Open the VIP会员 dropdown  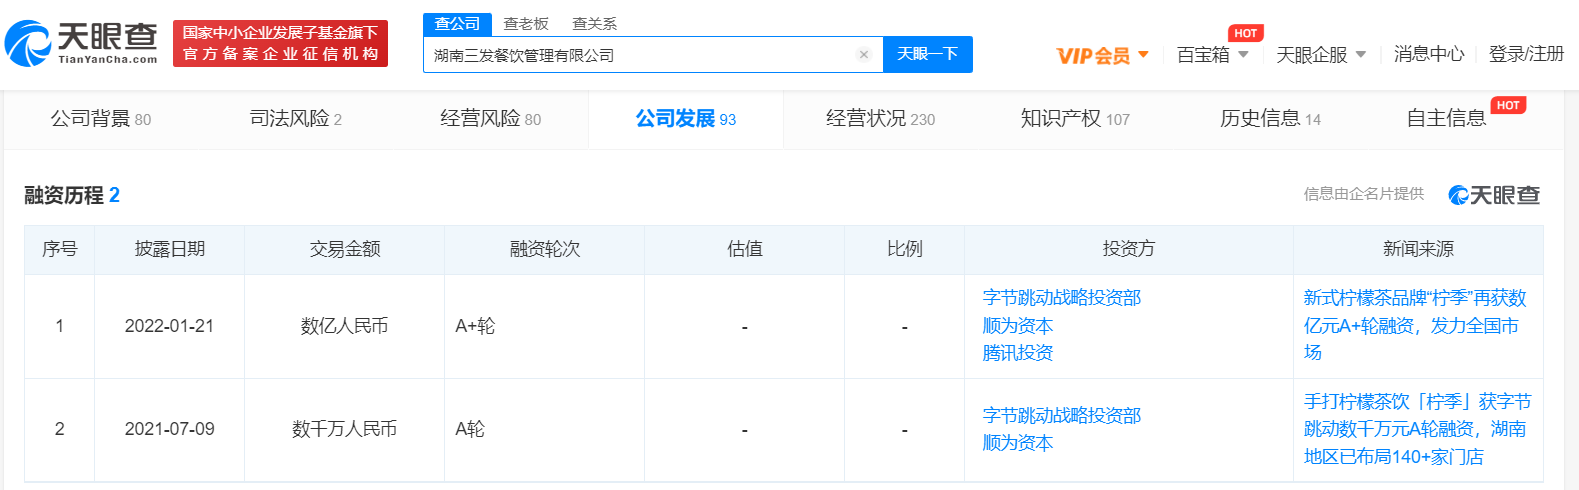(x=1103, y=55)
